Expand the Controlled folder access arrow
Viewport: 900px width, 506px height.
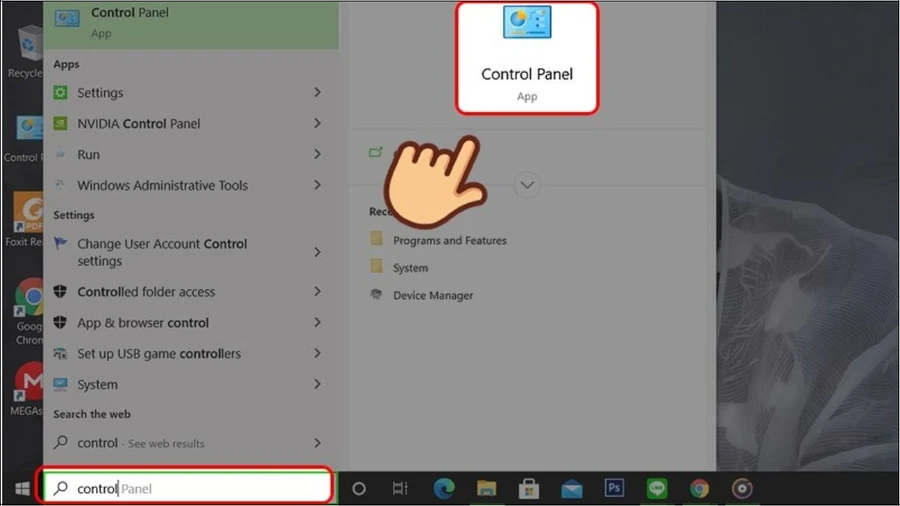(317, 291)
